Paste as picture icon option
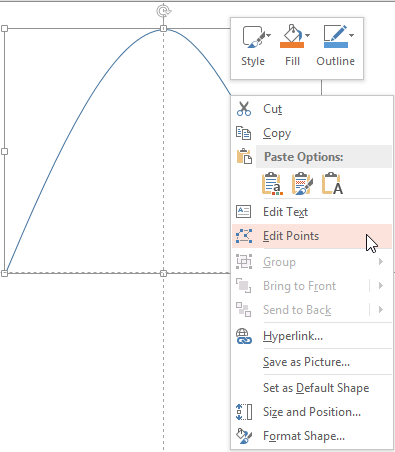 (302, 183)
